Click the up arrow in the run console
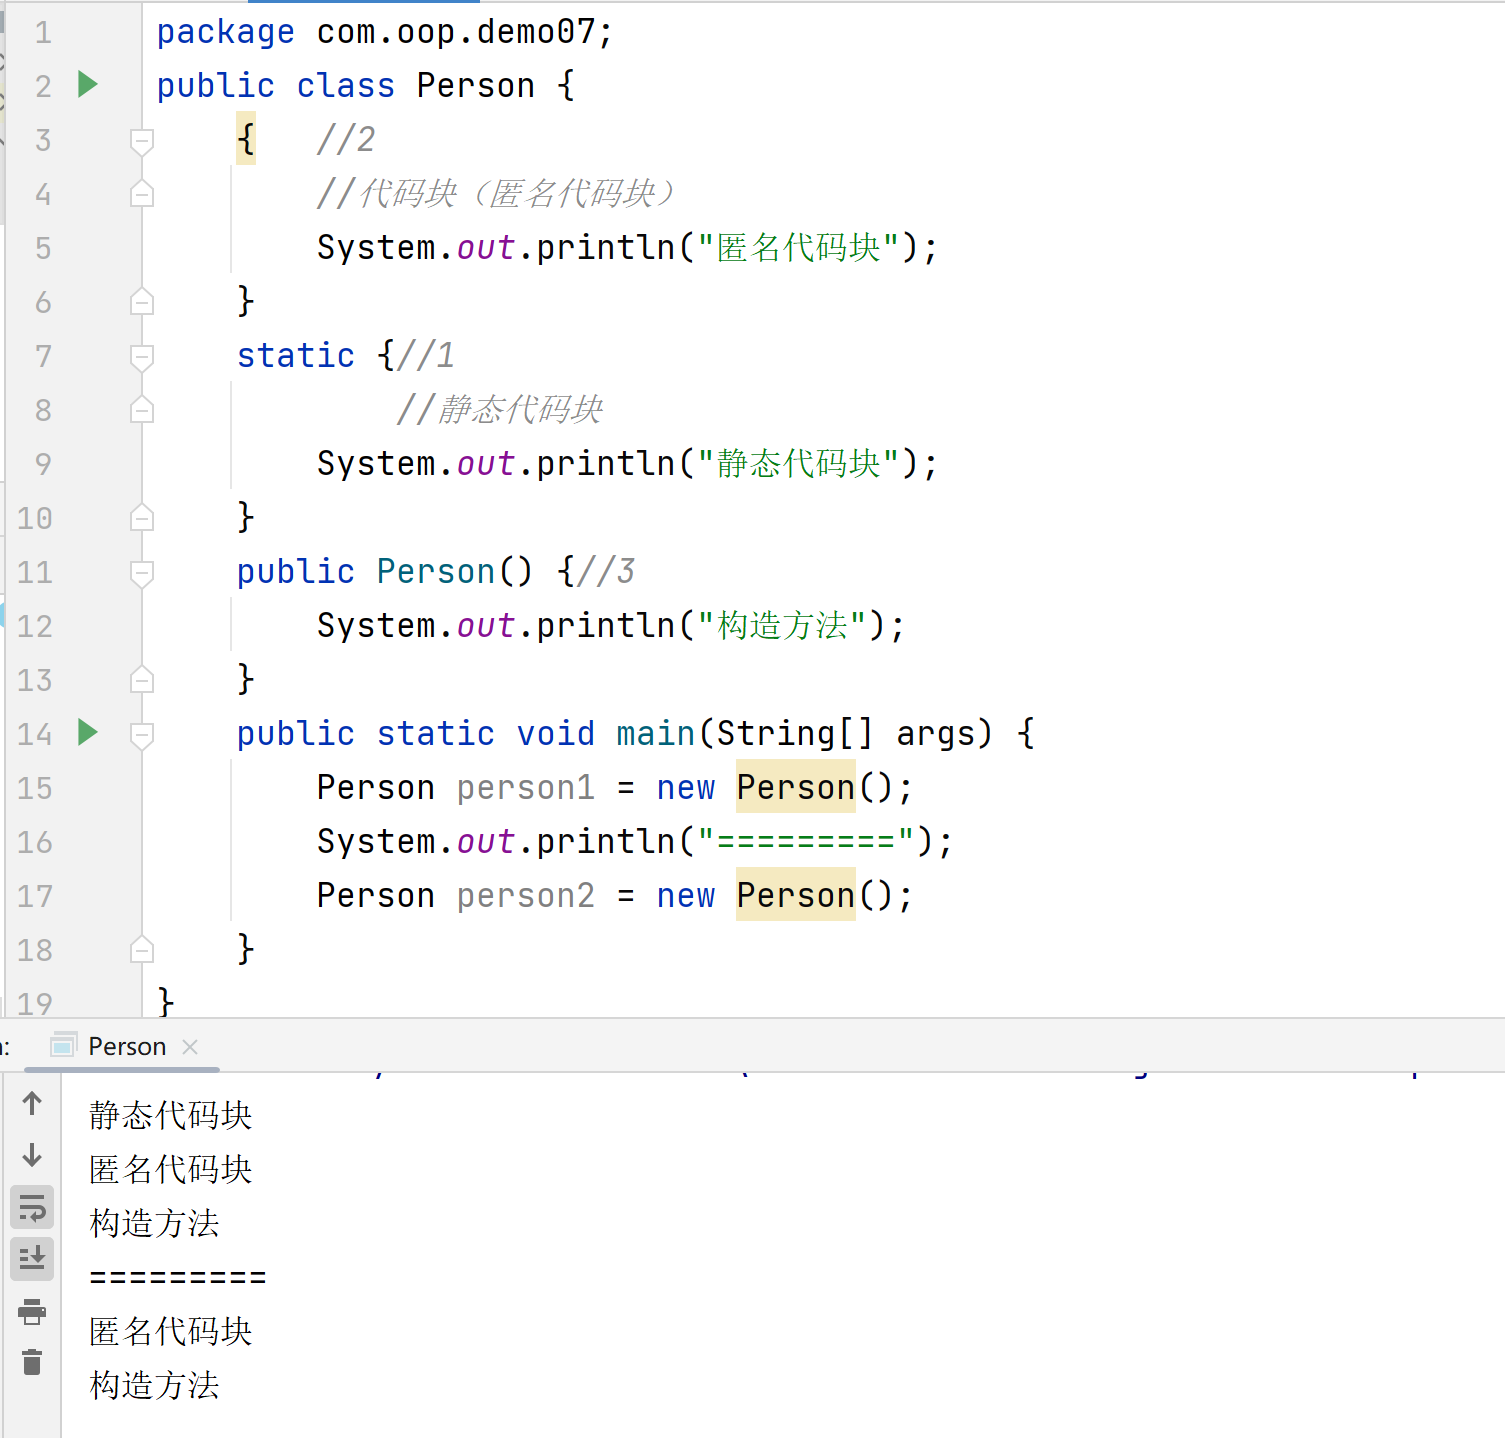 tap(32, 1103)
